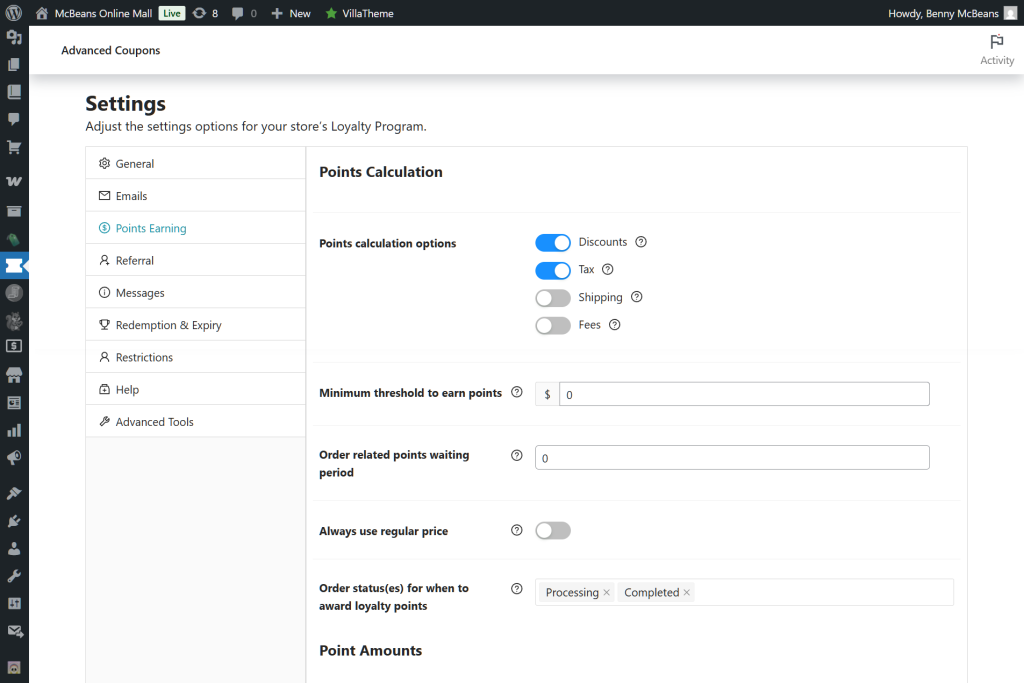Disable the Discounts points calculation toggle

coord(553,242)
